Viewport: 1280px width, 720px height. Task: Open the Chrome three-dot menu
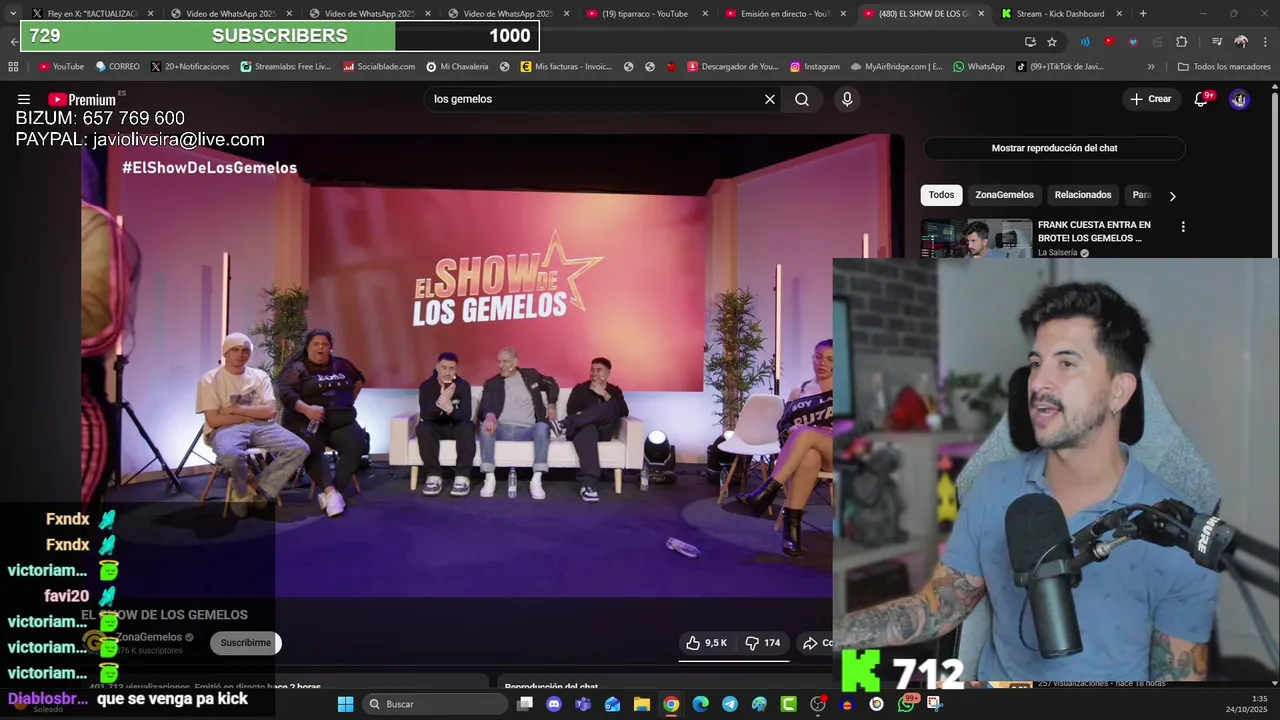[1264, 42]
